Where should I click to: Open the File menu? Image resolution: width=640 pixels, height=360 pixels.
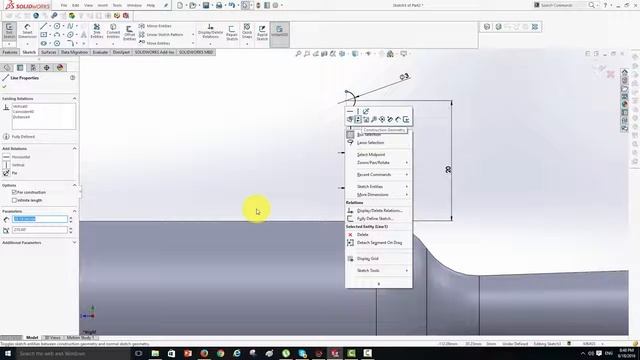(64, 6)
